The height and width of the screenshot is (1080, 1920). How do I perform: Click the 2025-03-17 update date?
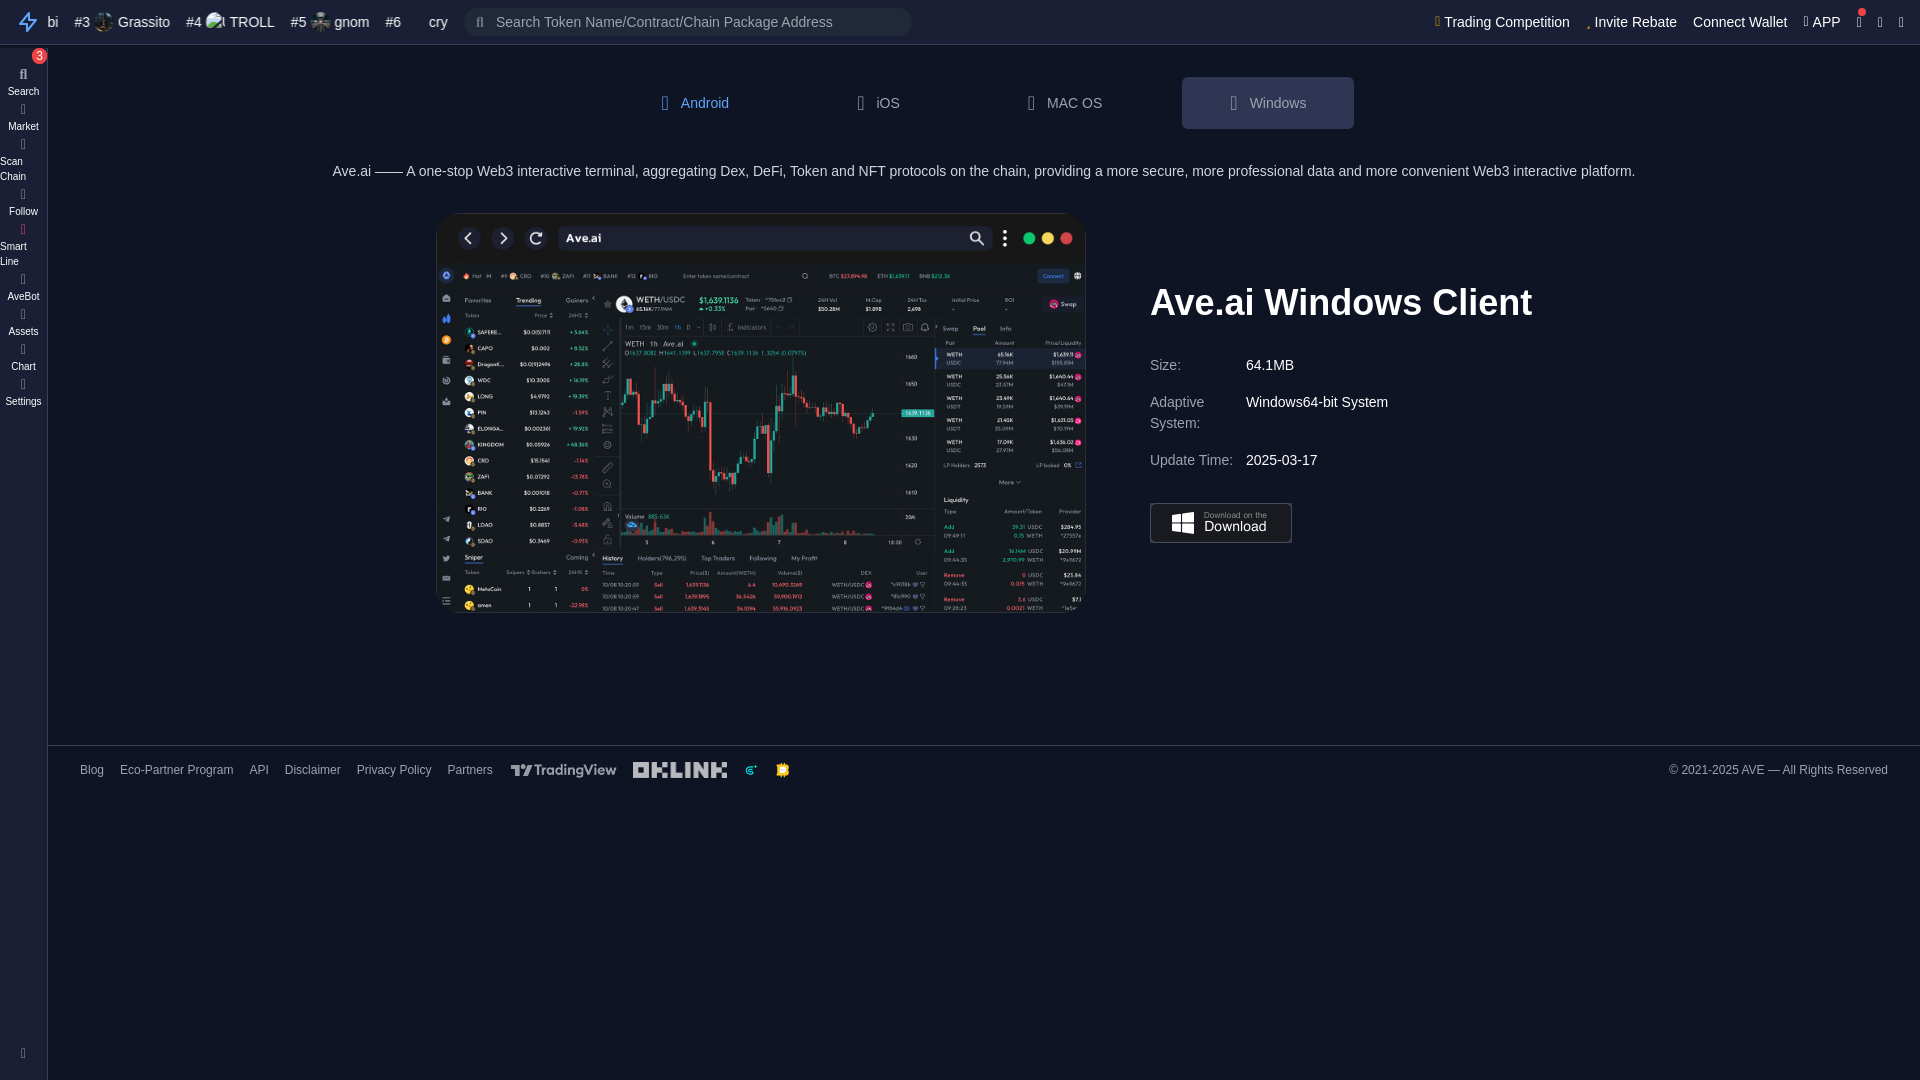pos(1282,460)
